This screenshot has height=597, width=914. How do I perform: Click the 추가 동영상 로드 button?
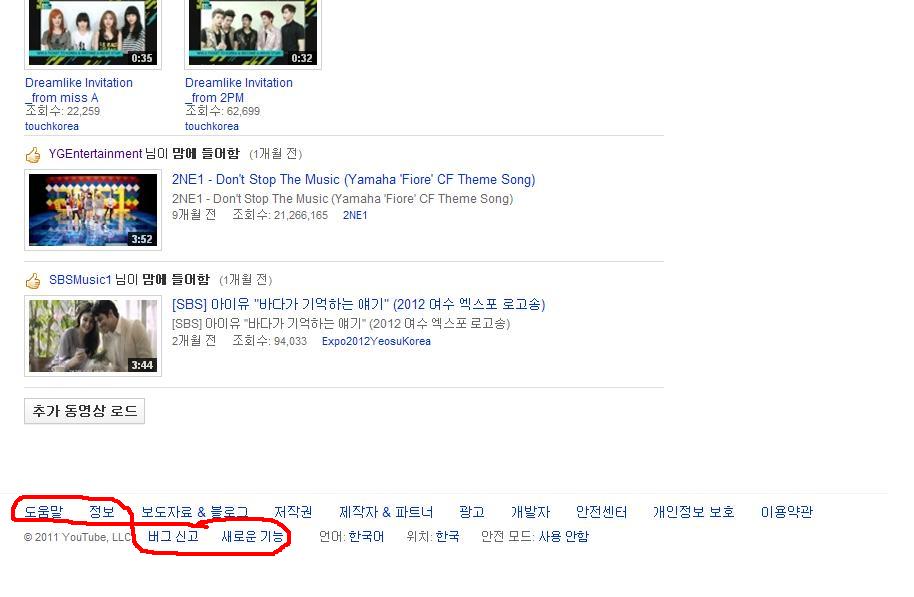85,411
